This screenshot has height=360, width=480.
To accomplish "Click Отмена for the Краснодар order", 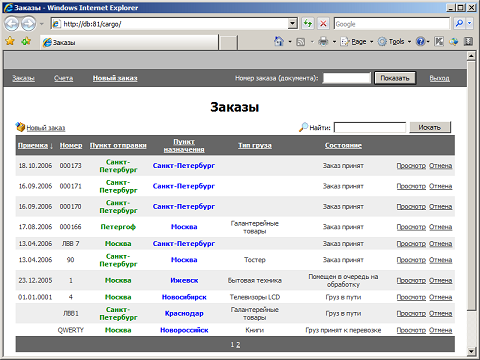I will tap(440, 313).
